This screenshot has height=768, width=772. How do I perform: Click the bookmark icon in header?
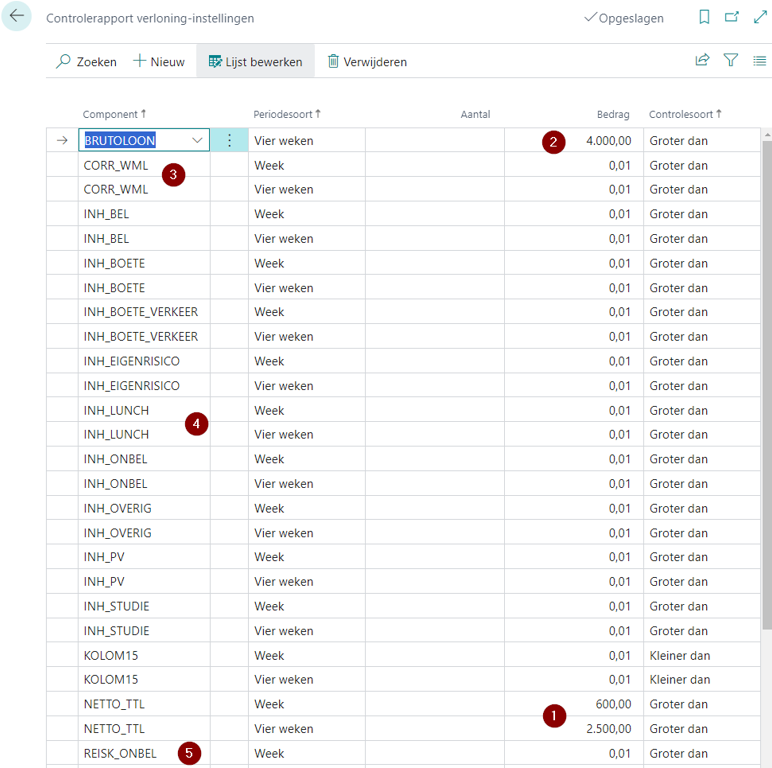704,18
